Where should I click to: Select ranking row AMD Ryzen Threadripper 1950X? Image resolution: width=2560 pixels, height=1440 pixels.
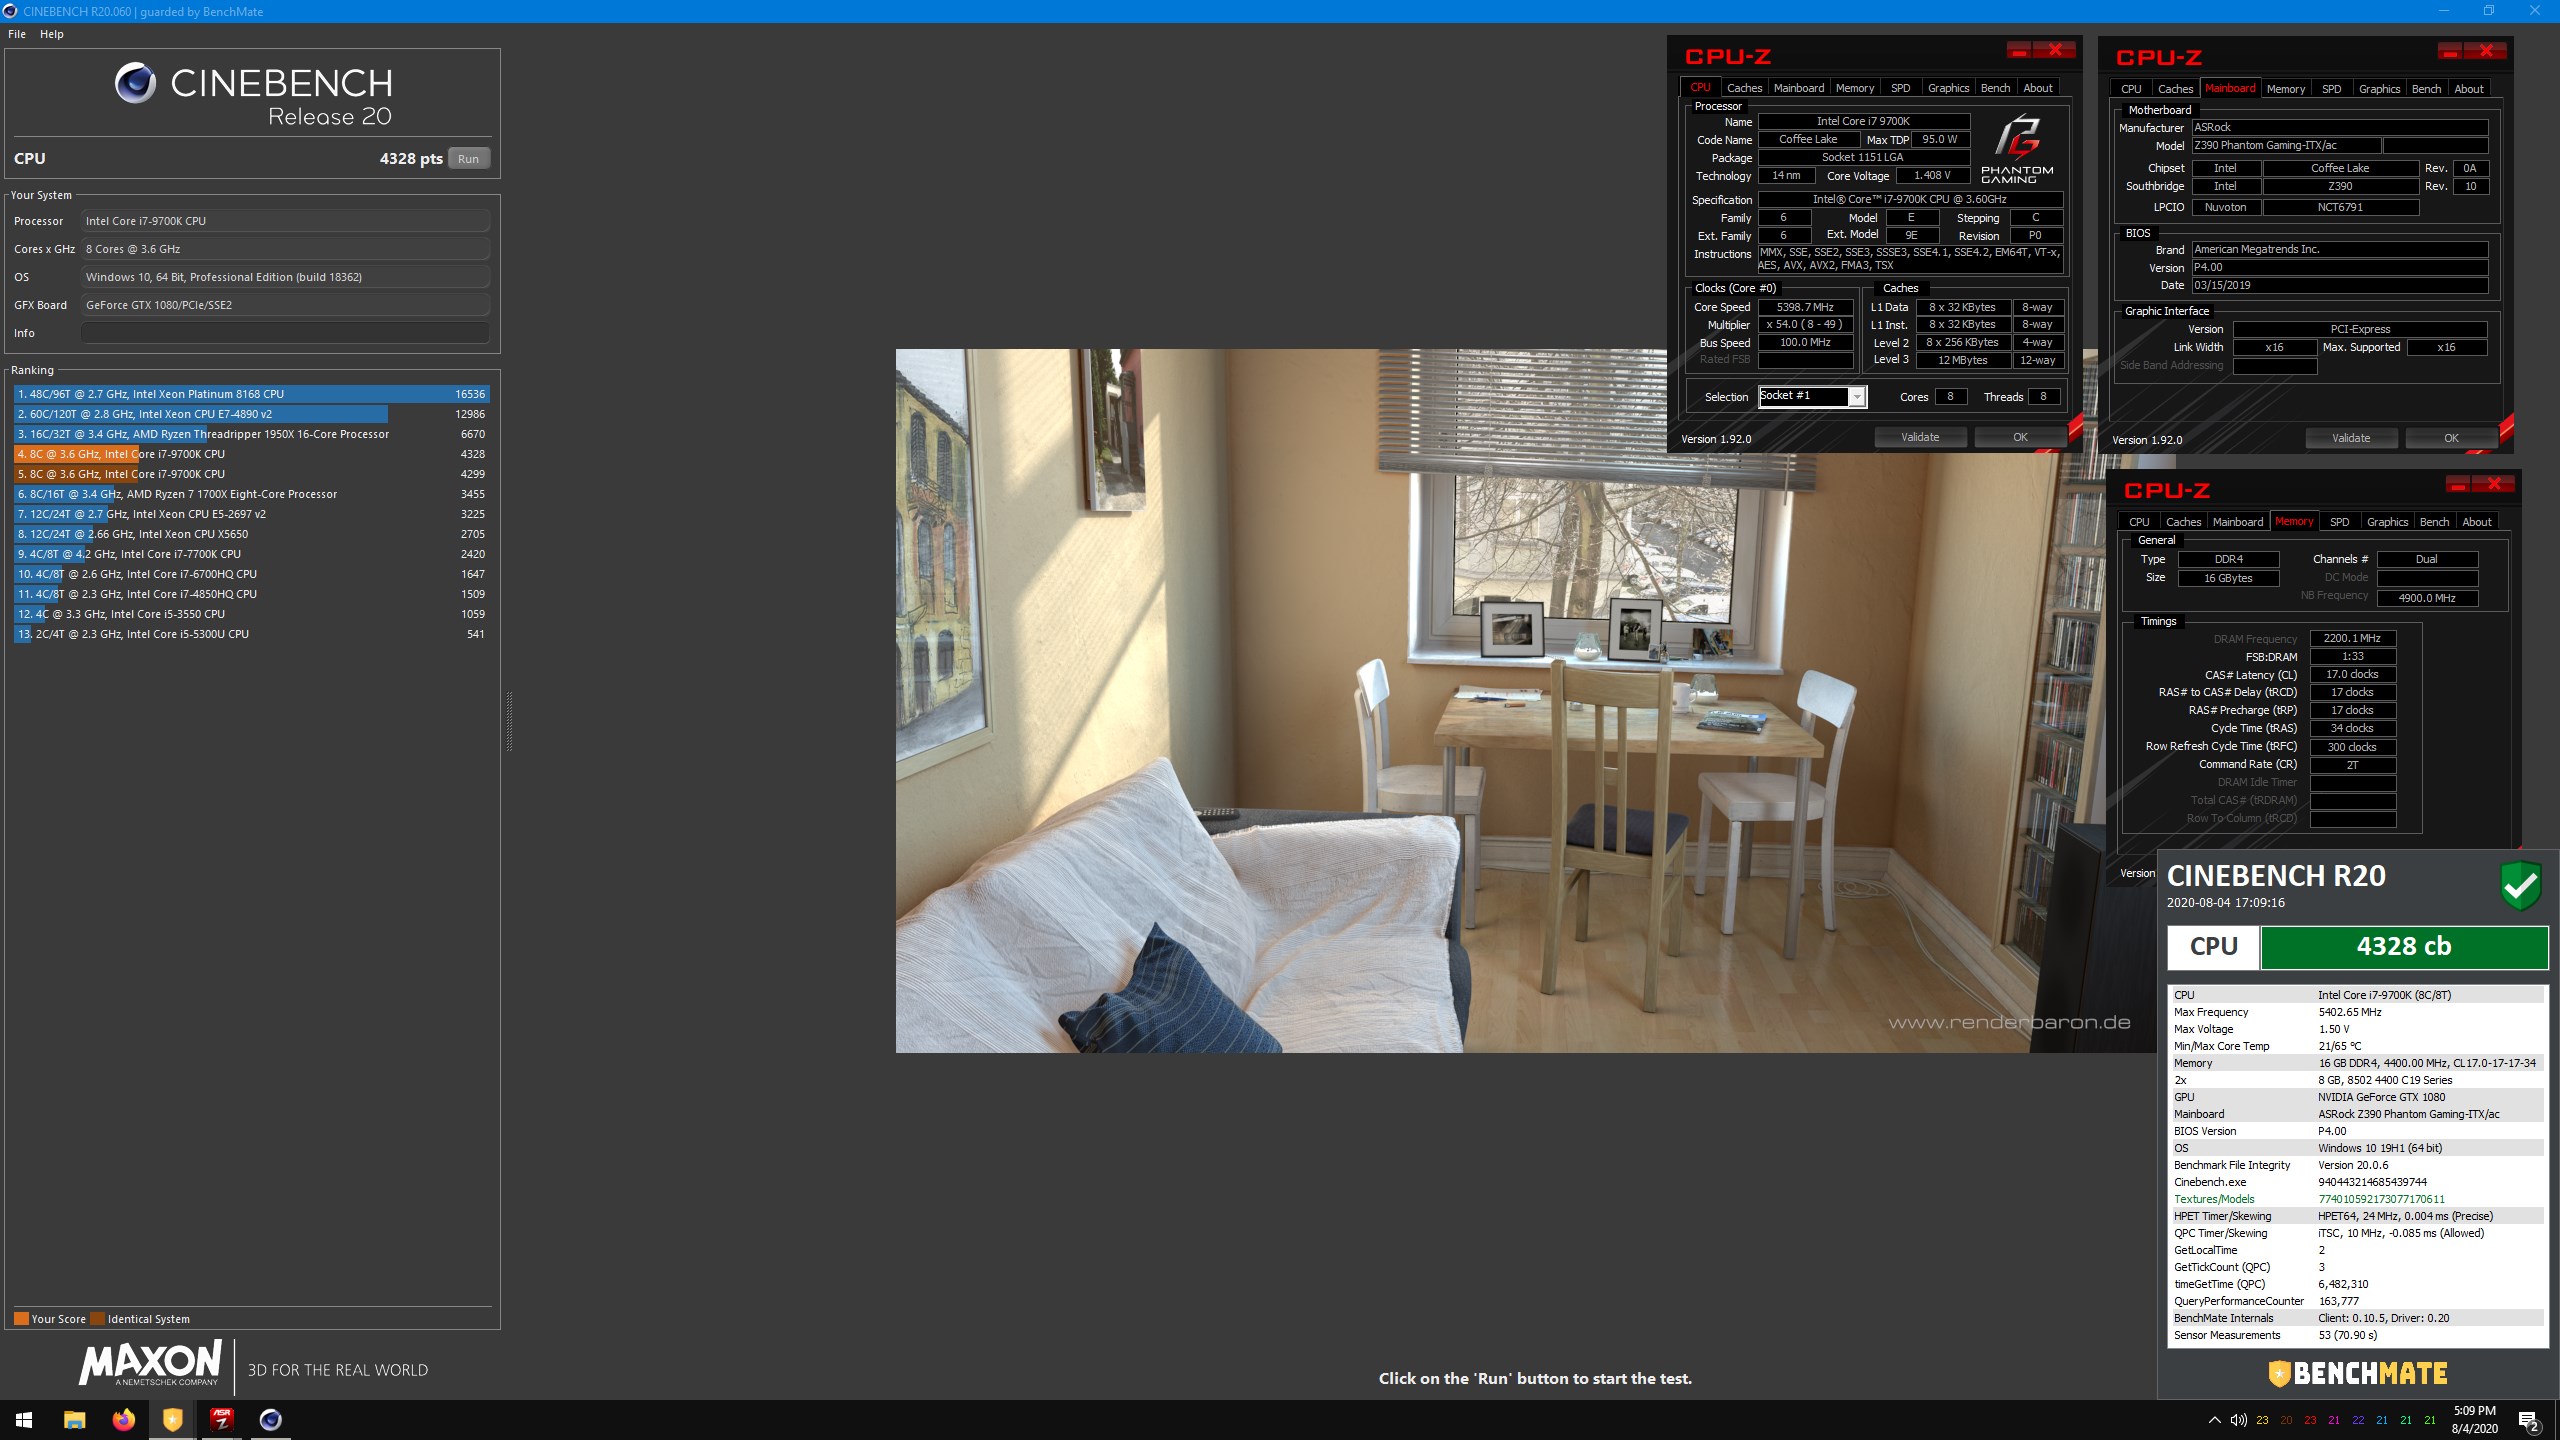point(251,434)
